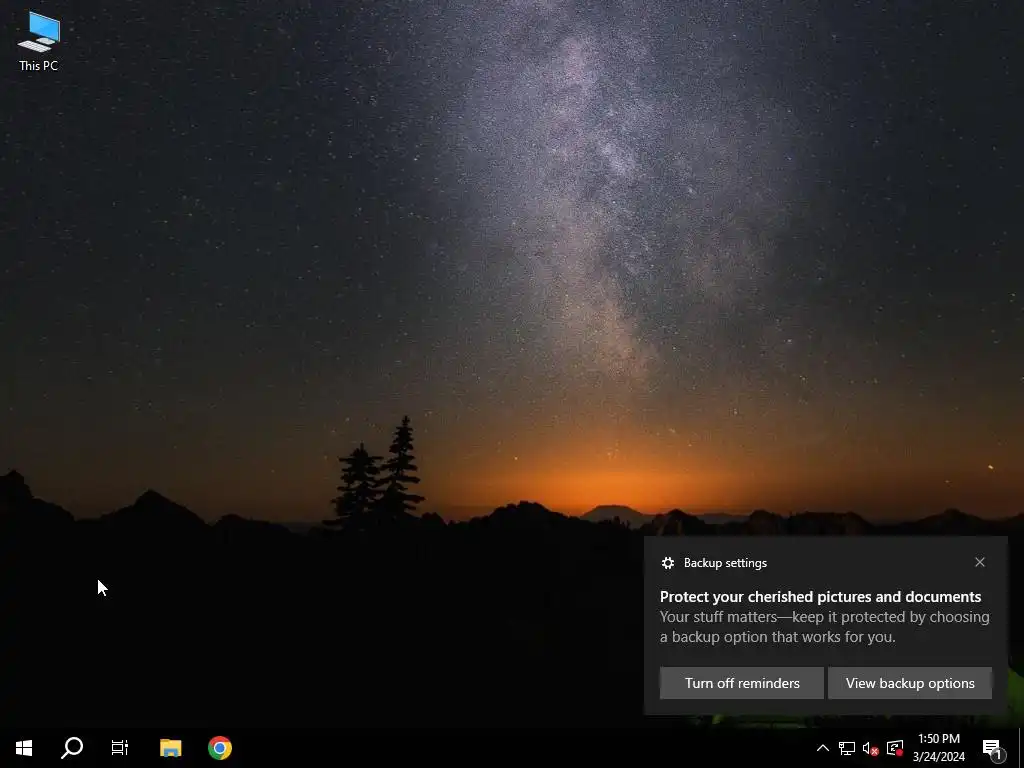1024x768 pixels.
Task: Click the Backup settings gear icon
Action: pyautogui.click(x=667, y=563)
